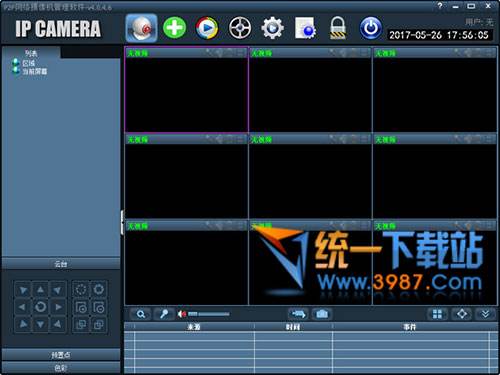Select the center camera video pane
Image resolution: width=500 pixels, height=375 pixels.
pyautogui.click(x=310, y=176)
